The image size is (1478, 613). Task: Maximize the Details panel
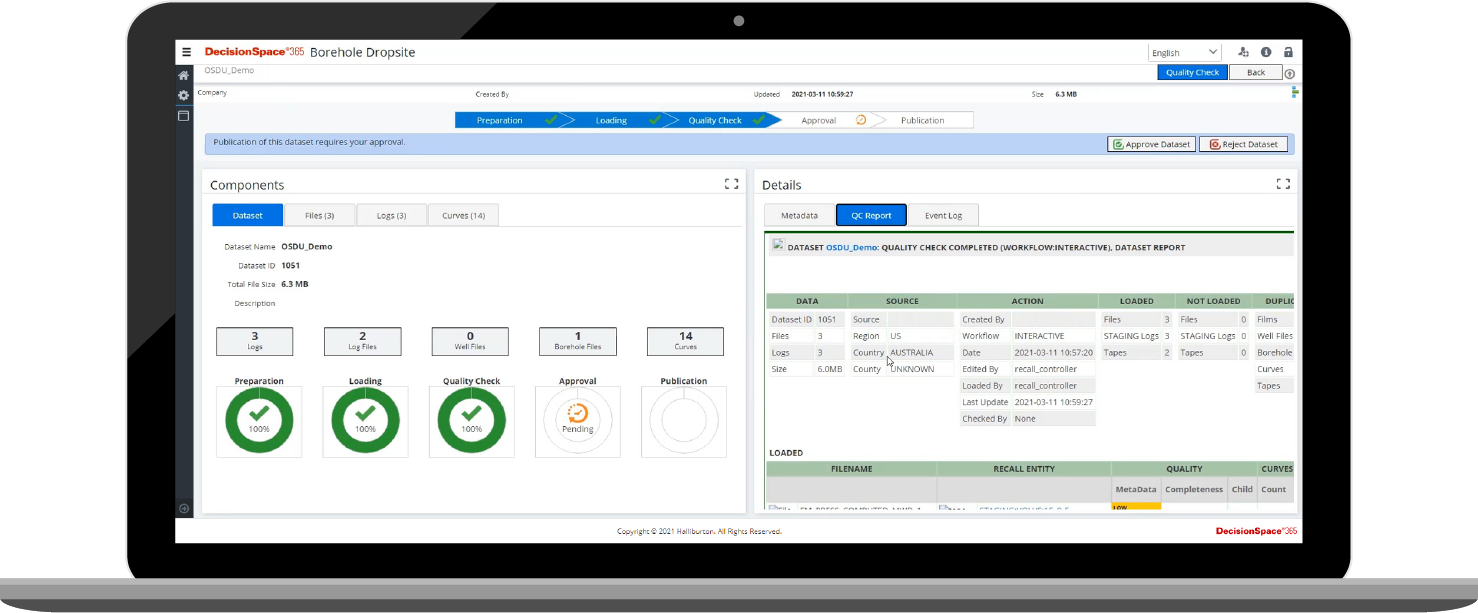click(x=1283, y=184)
